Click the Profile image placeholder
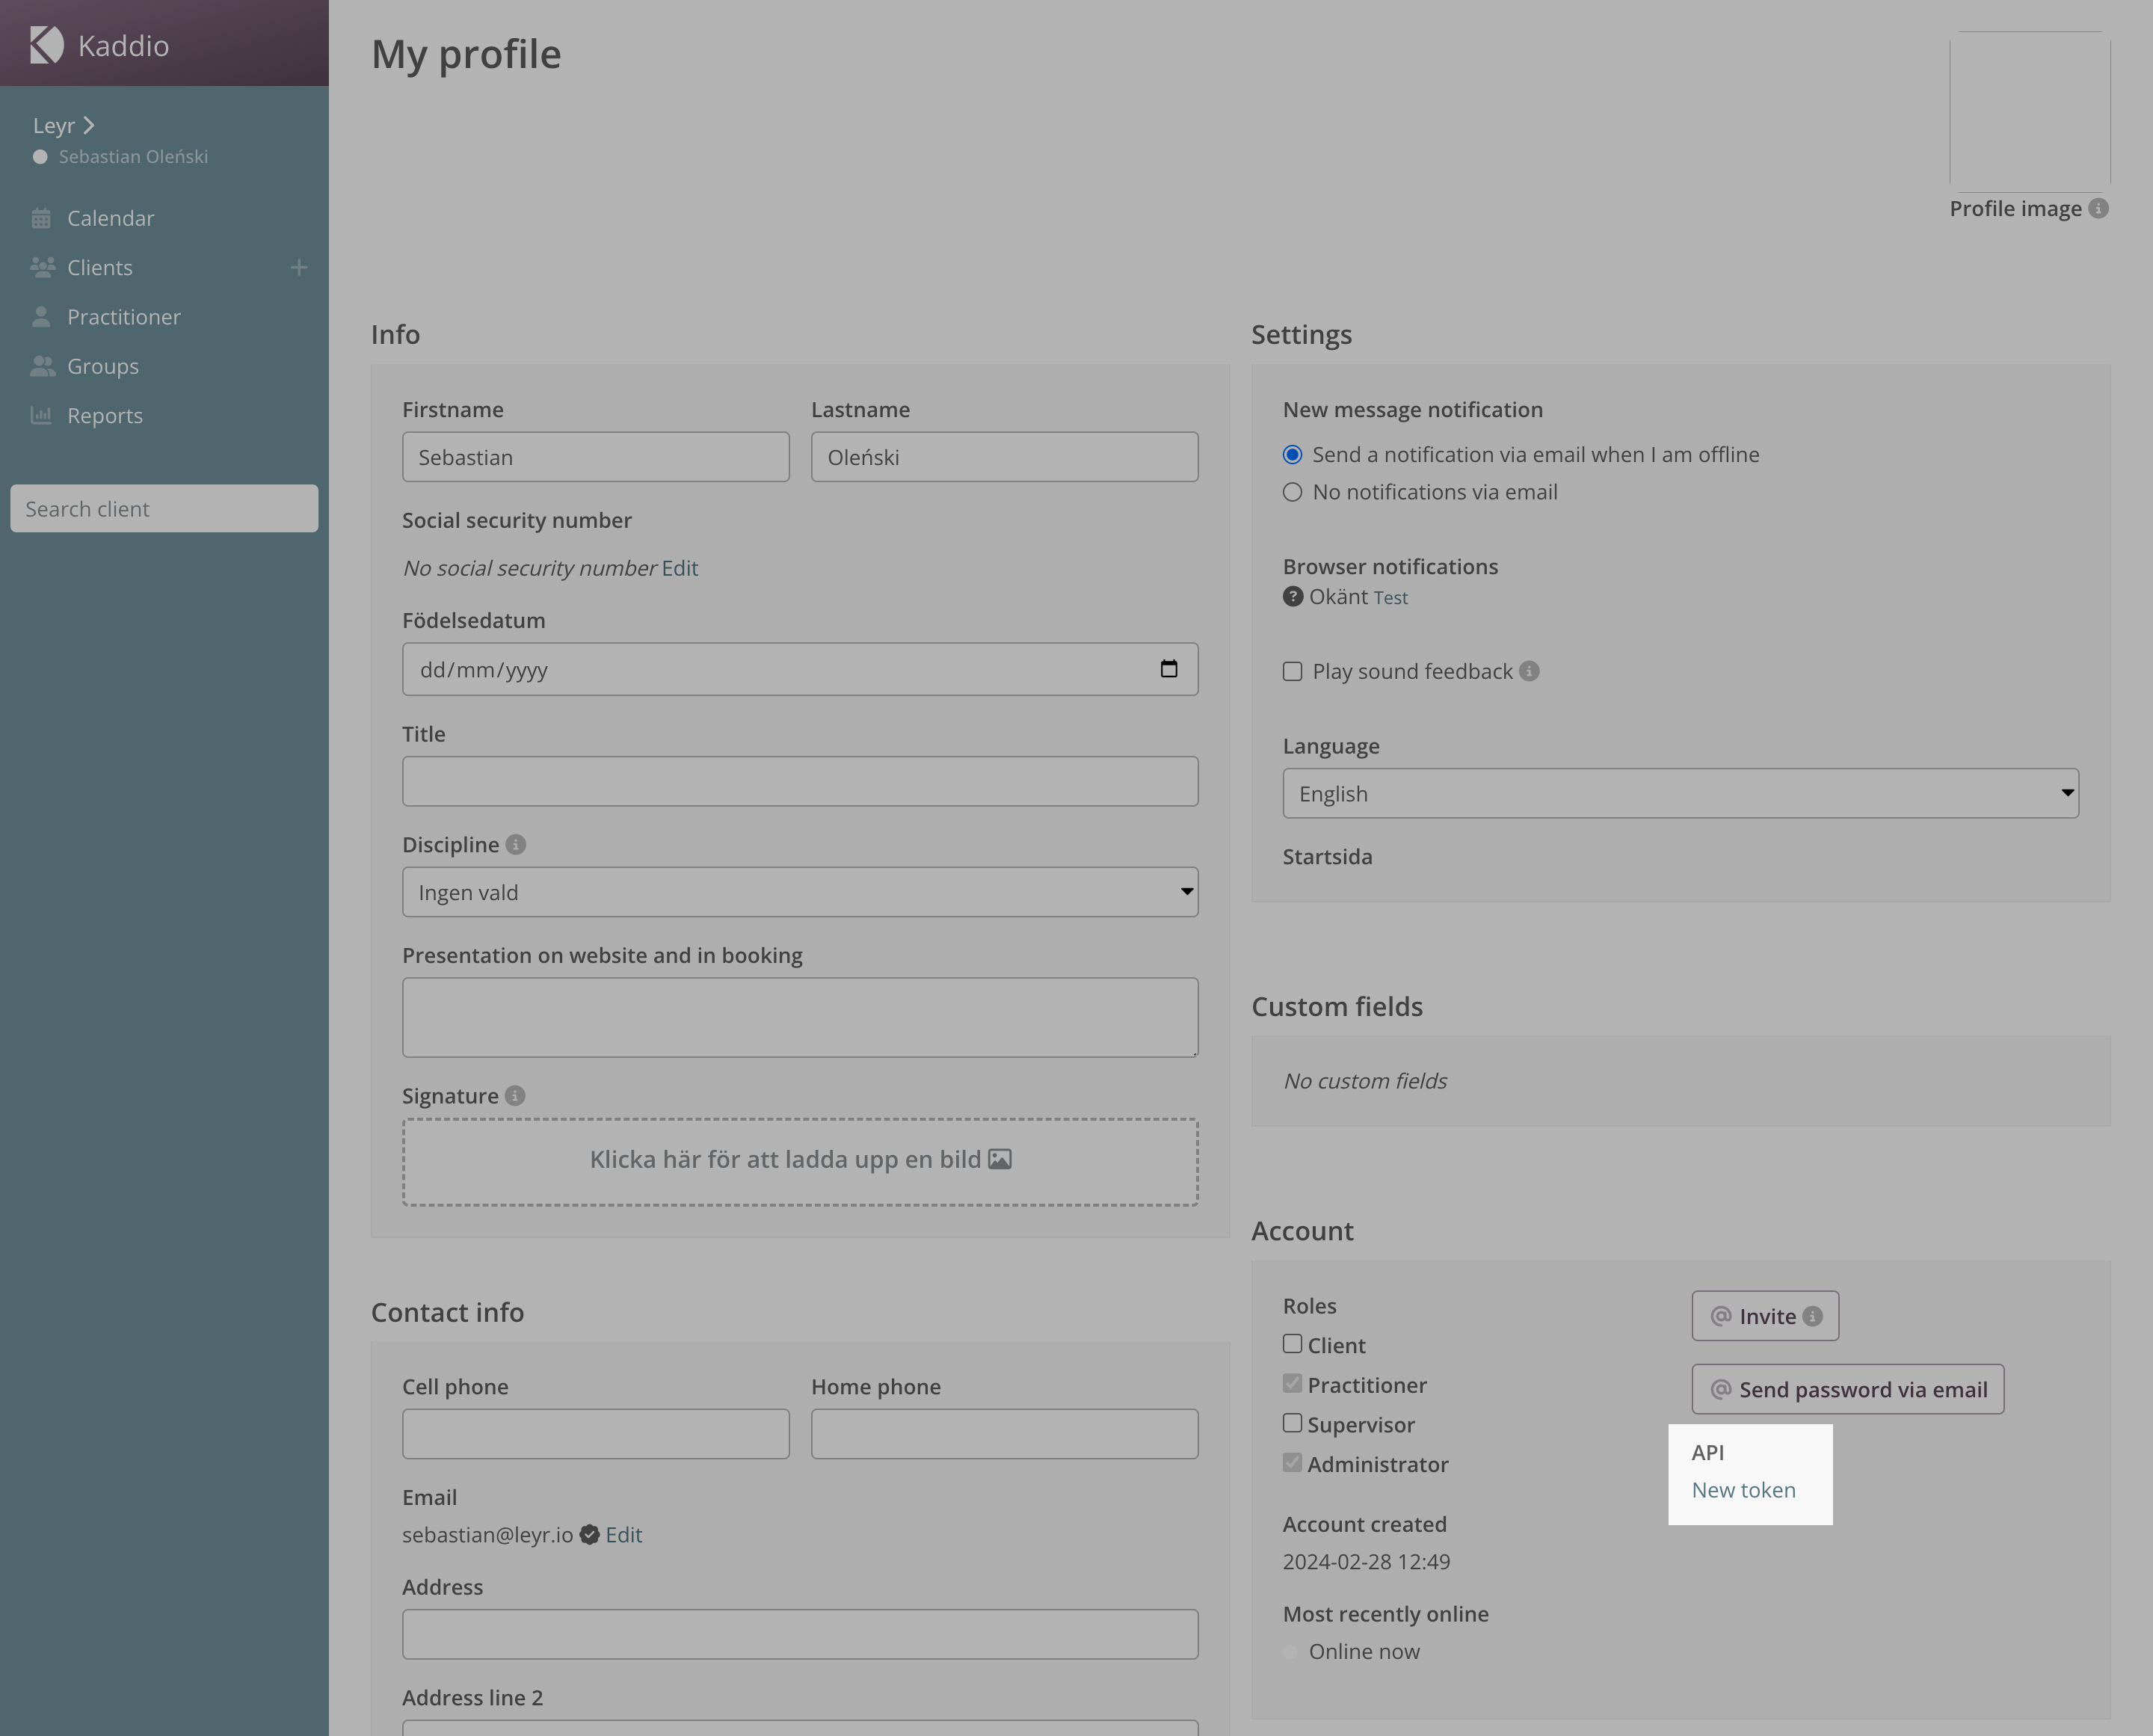The image size is (2153, 1736). point(2030,111)
